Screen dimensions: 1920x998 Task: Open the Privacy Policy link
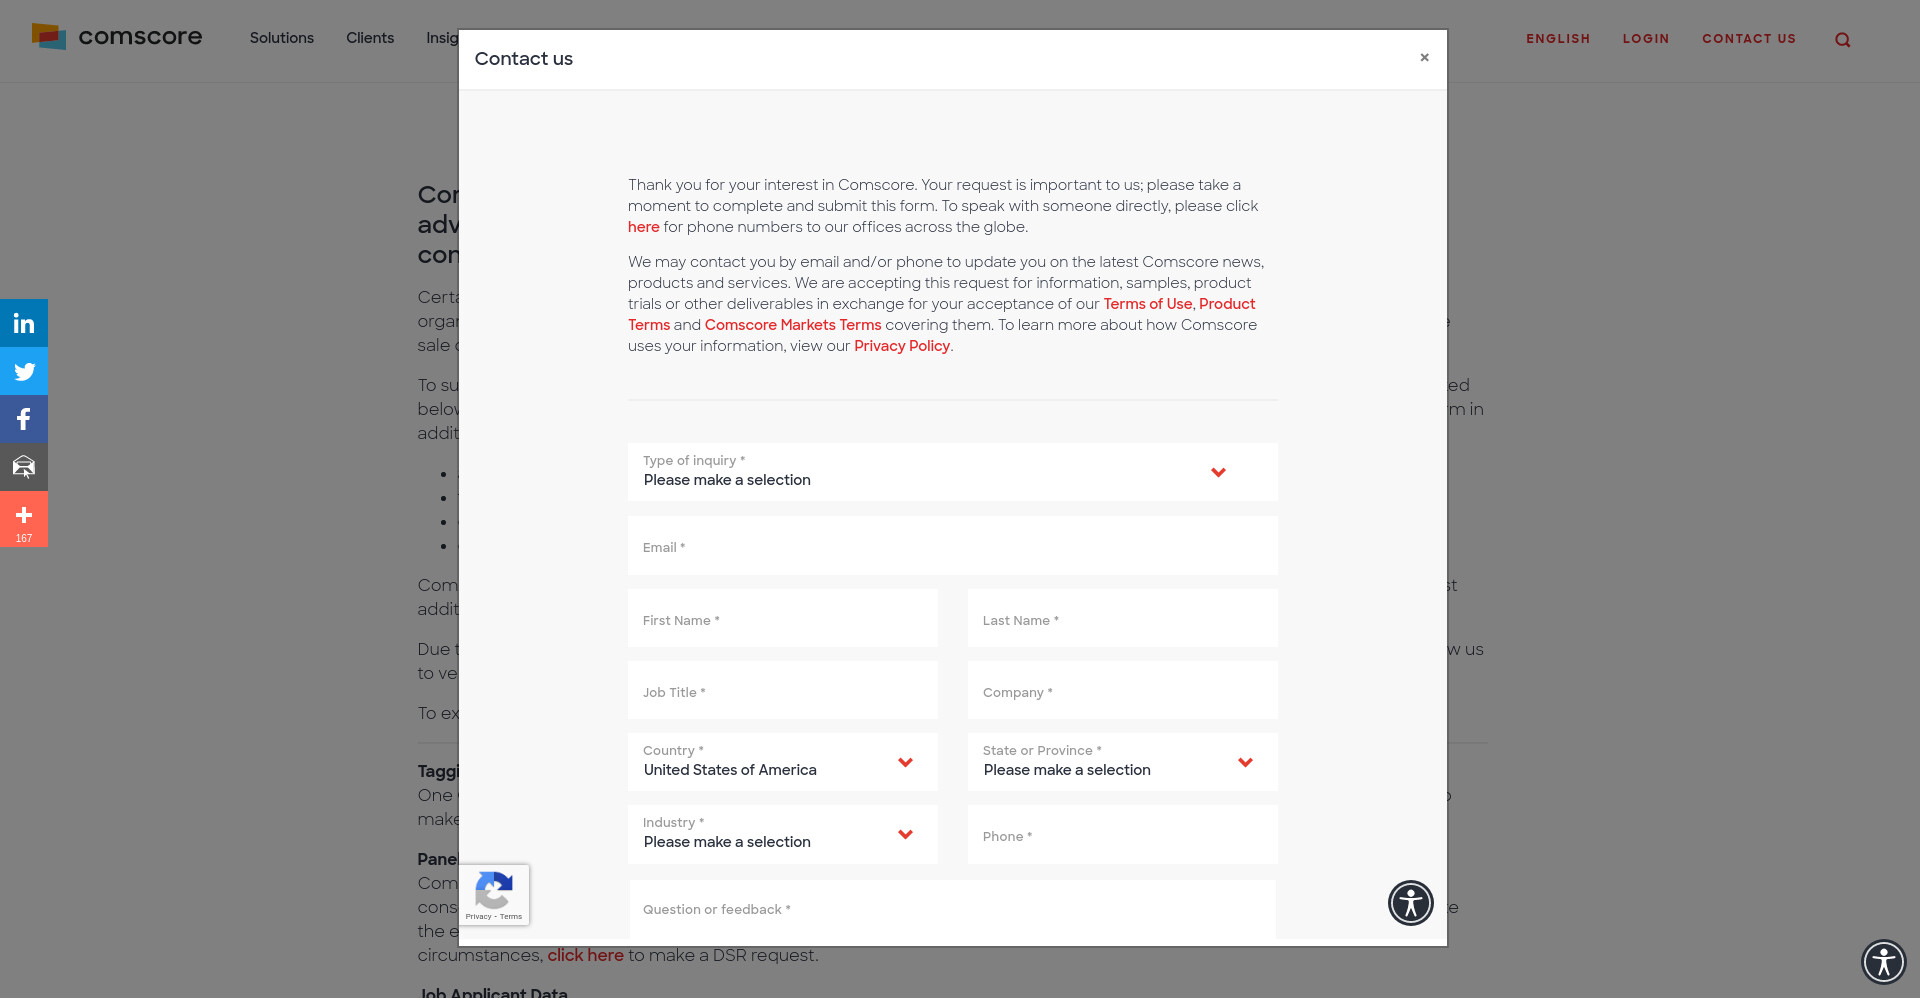pos(902,346)
